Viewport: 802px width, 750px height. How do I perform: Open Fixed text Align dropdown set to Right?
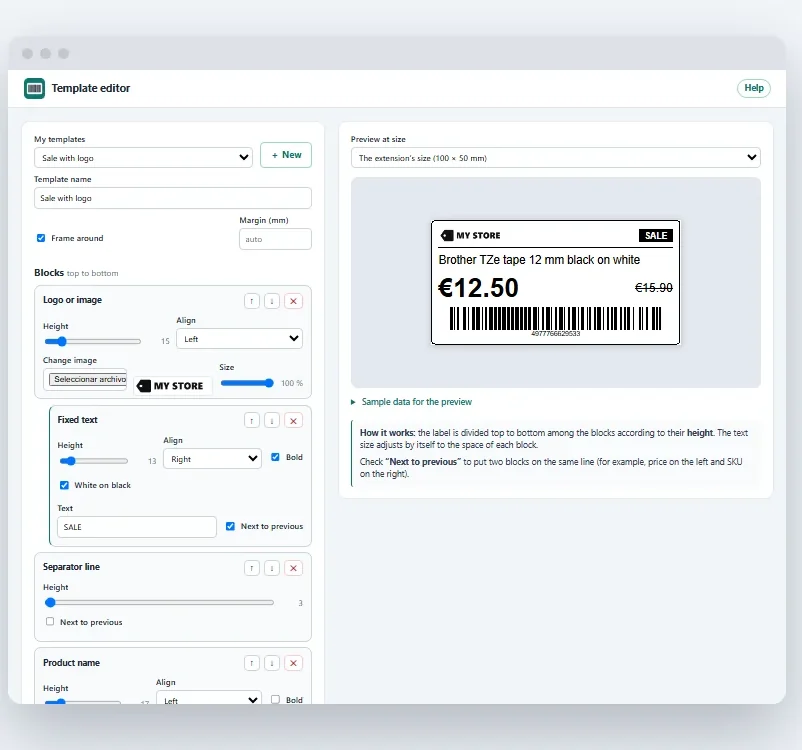[x=212, y=459]
